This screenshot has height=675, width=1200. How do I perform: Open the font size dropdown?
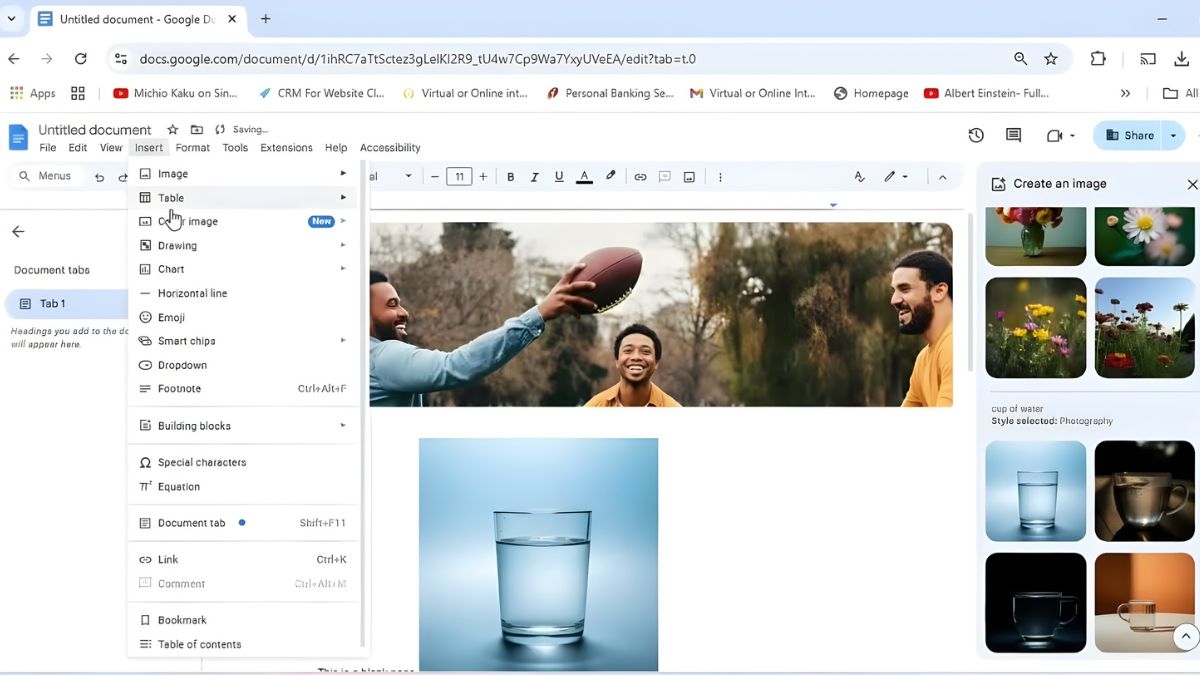click(459, 176)
